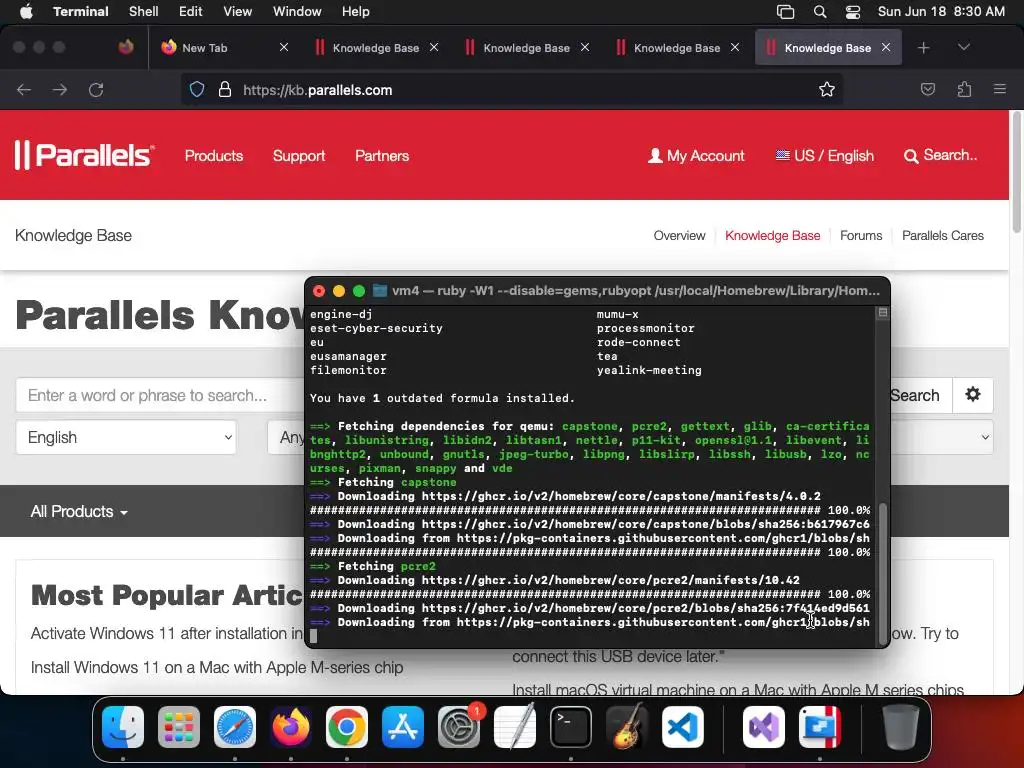
Task: Expand the All Products dropdown
Action: [79, 511]
